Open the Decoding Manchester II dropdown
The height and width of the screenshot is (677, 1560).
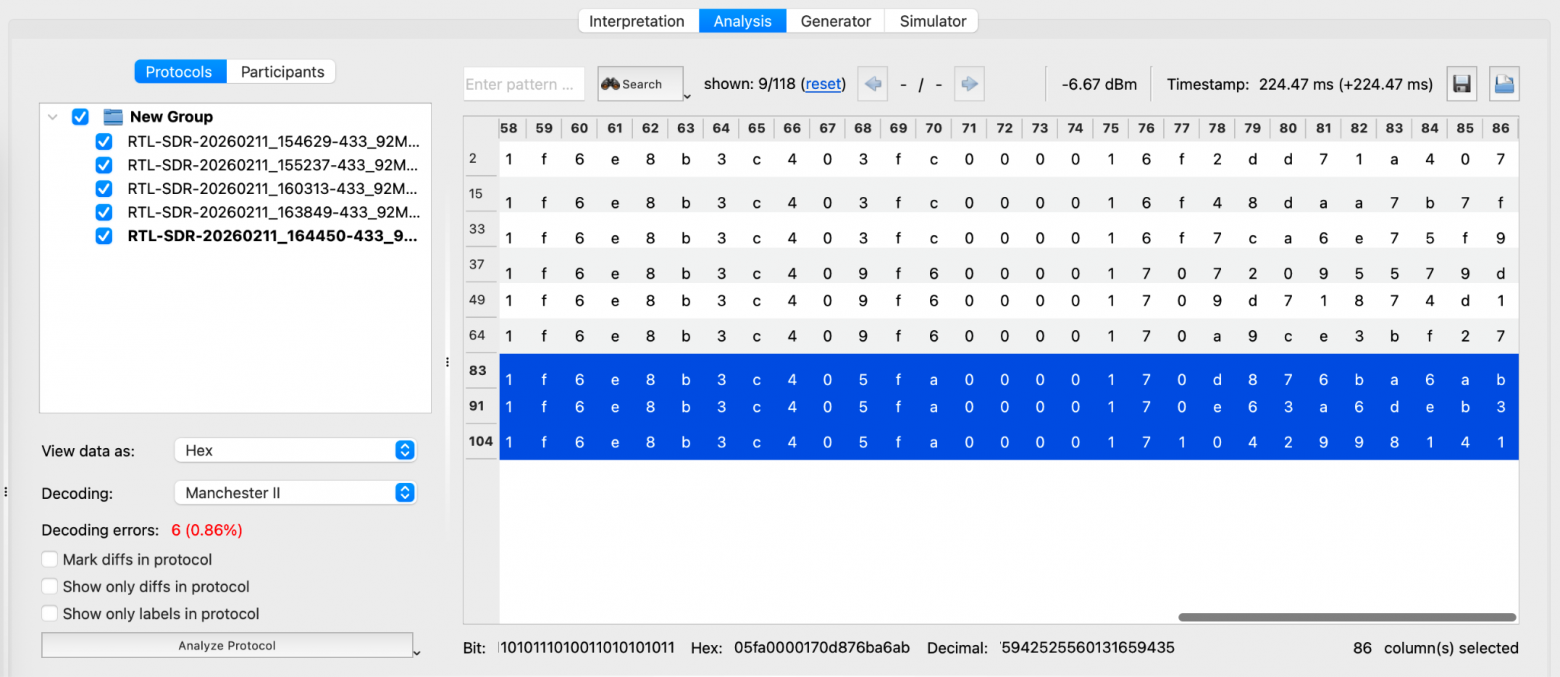295,493
